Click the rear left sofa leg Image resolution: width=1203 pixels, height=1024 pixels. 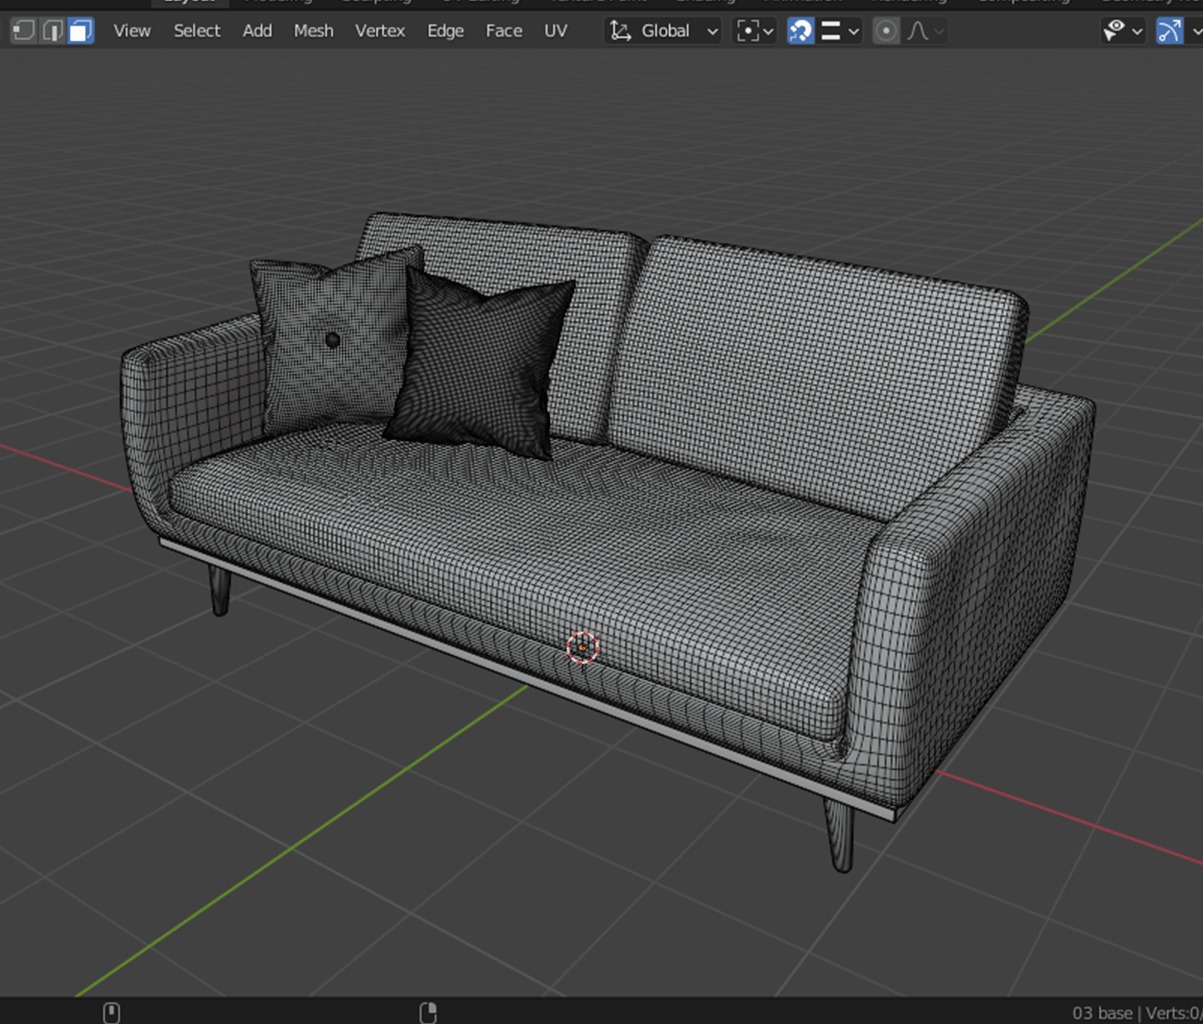point(219,590)
